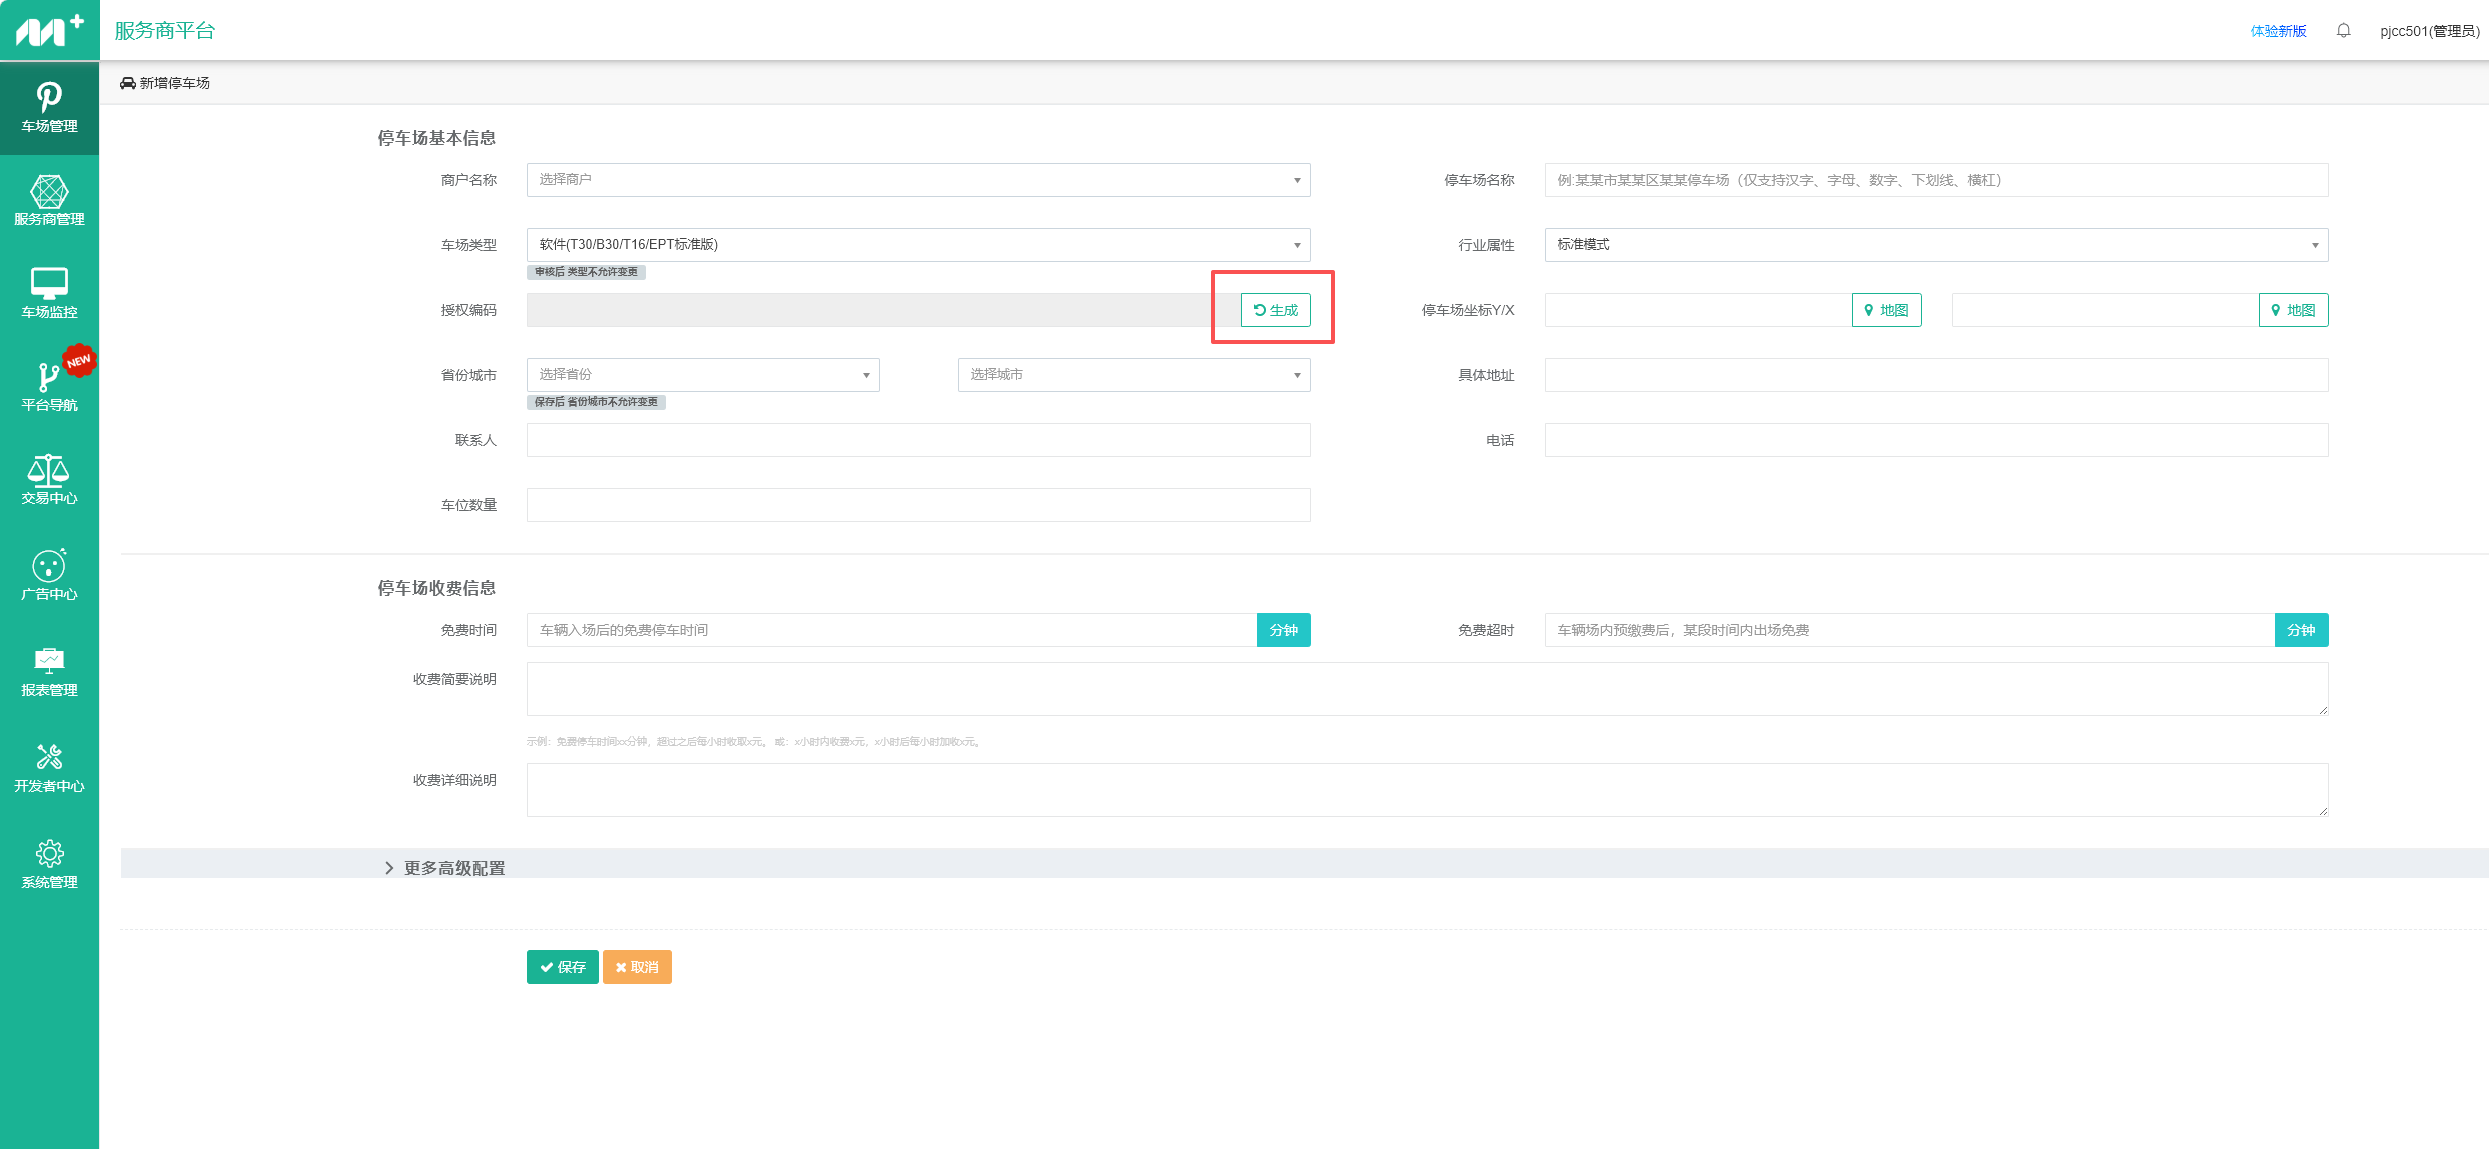Image resolution: width=2489 pixels, height=1149 pixels.
Task: Go to 车场监控 monitor icon
Action: tap(49, 293)
